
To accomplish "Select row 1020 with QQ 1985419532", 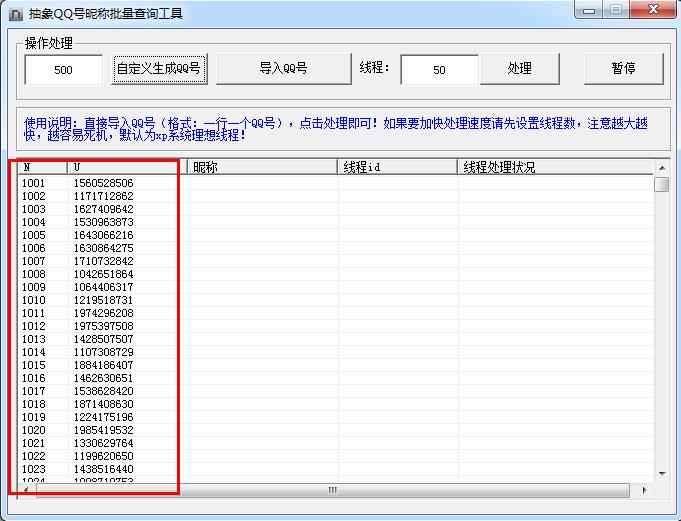I will [101, 430].
